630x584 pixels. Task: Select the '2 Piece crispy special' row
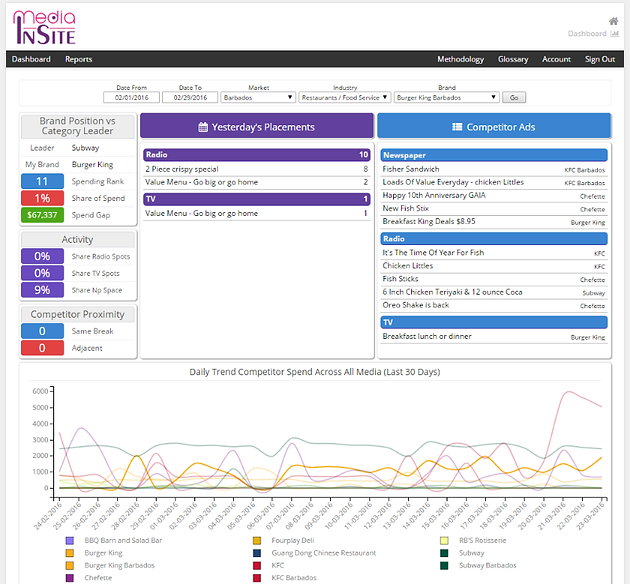257,169
